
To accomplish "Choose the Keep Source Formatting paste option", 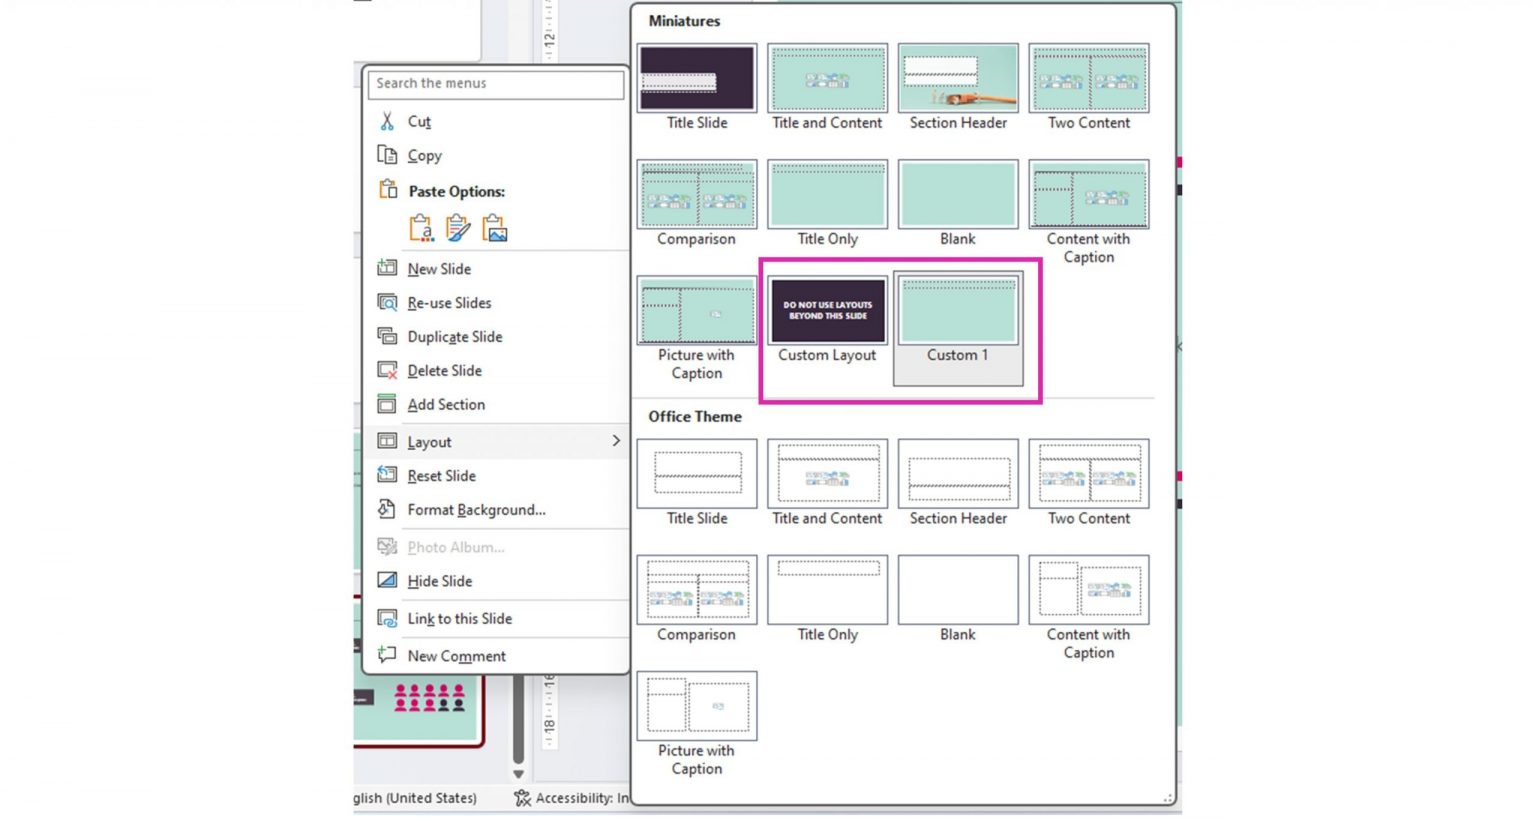I will [x=422, y=227].
